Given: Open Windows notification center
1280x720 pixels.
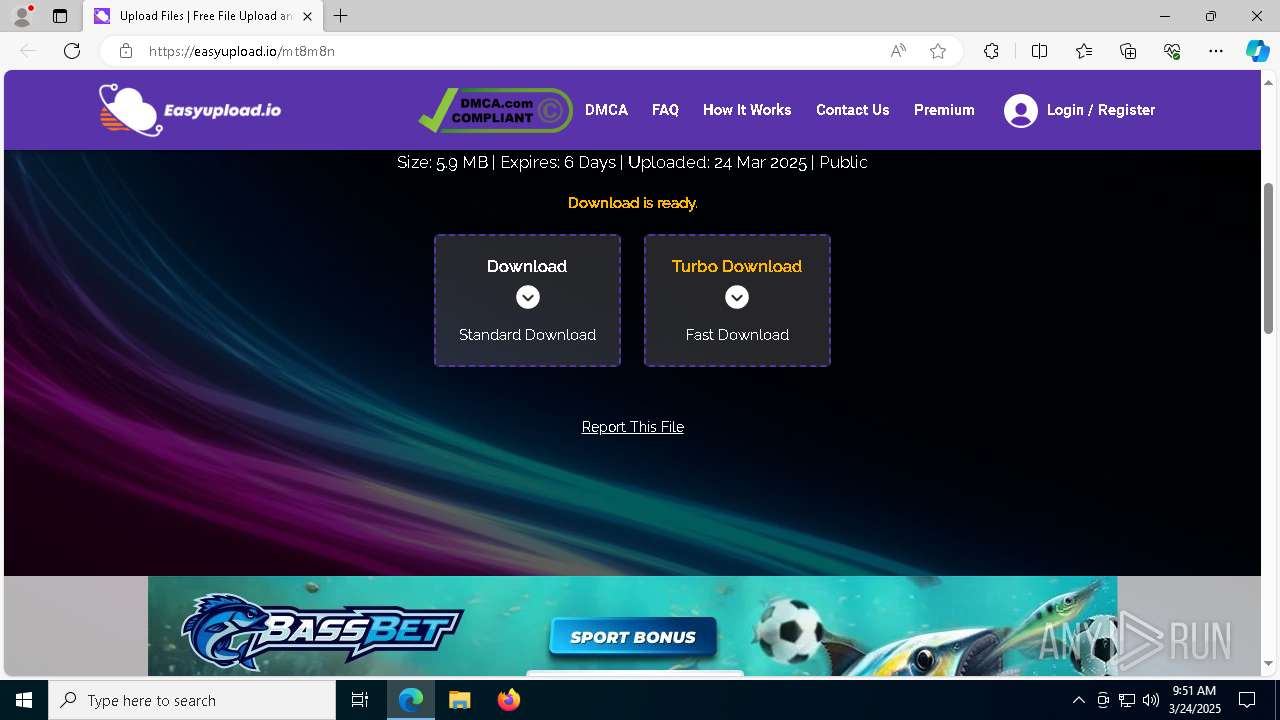Looking at the screenshot, I should coord(1247,700).
